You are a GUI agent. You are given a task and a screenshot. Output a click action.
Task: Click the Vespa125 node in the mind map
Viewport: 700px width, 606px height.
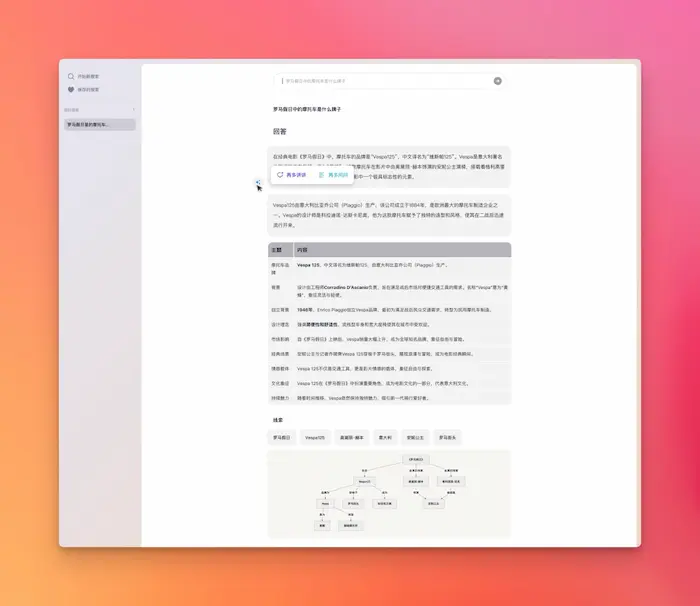(364, 481)
